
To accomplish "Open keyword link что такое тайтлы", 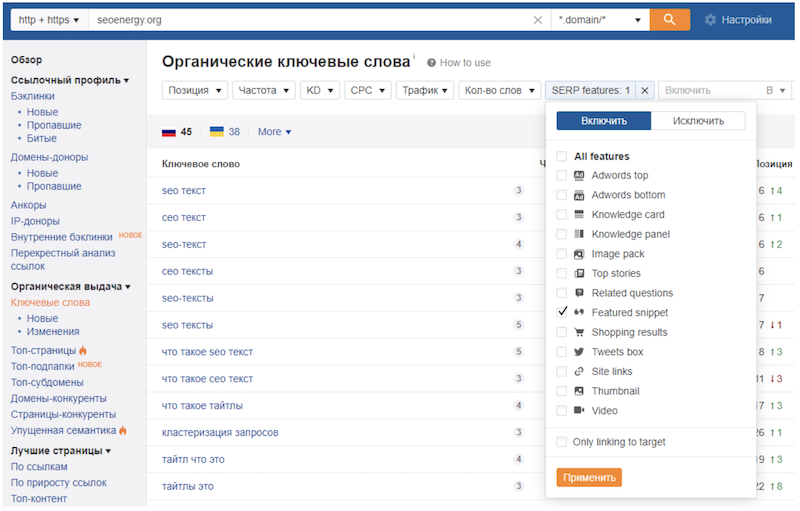I will coord(202,405).
